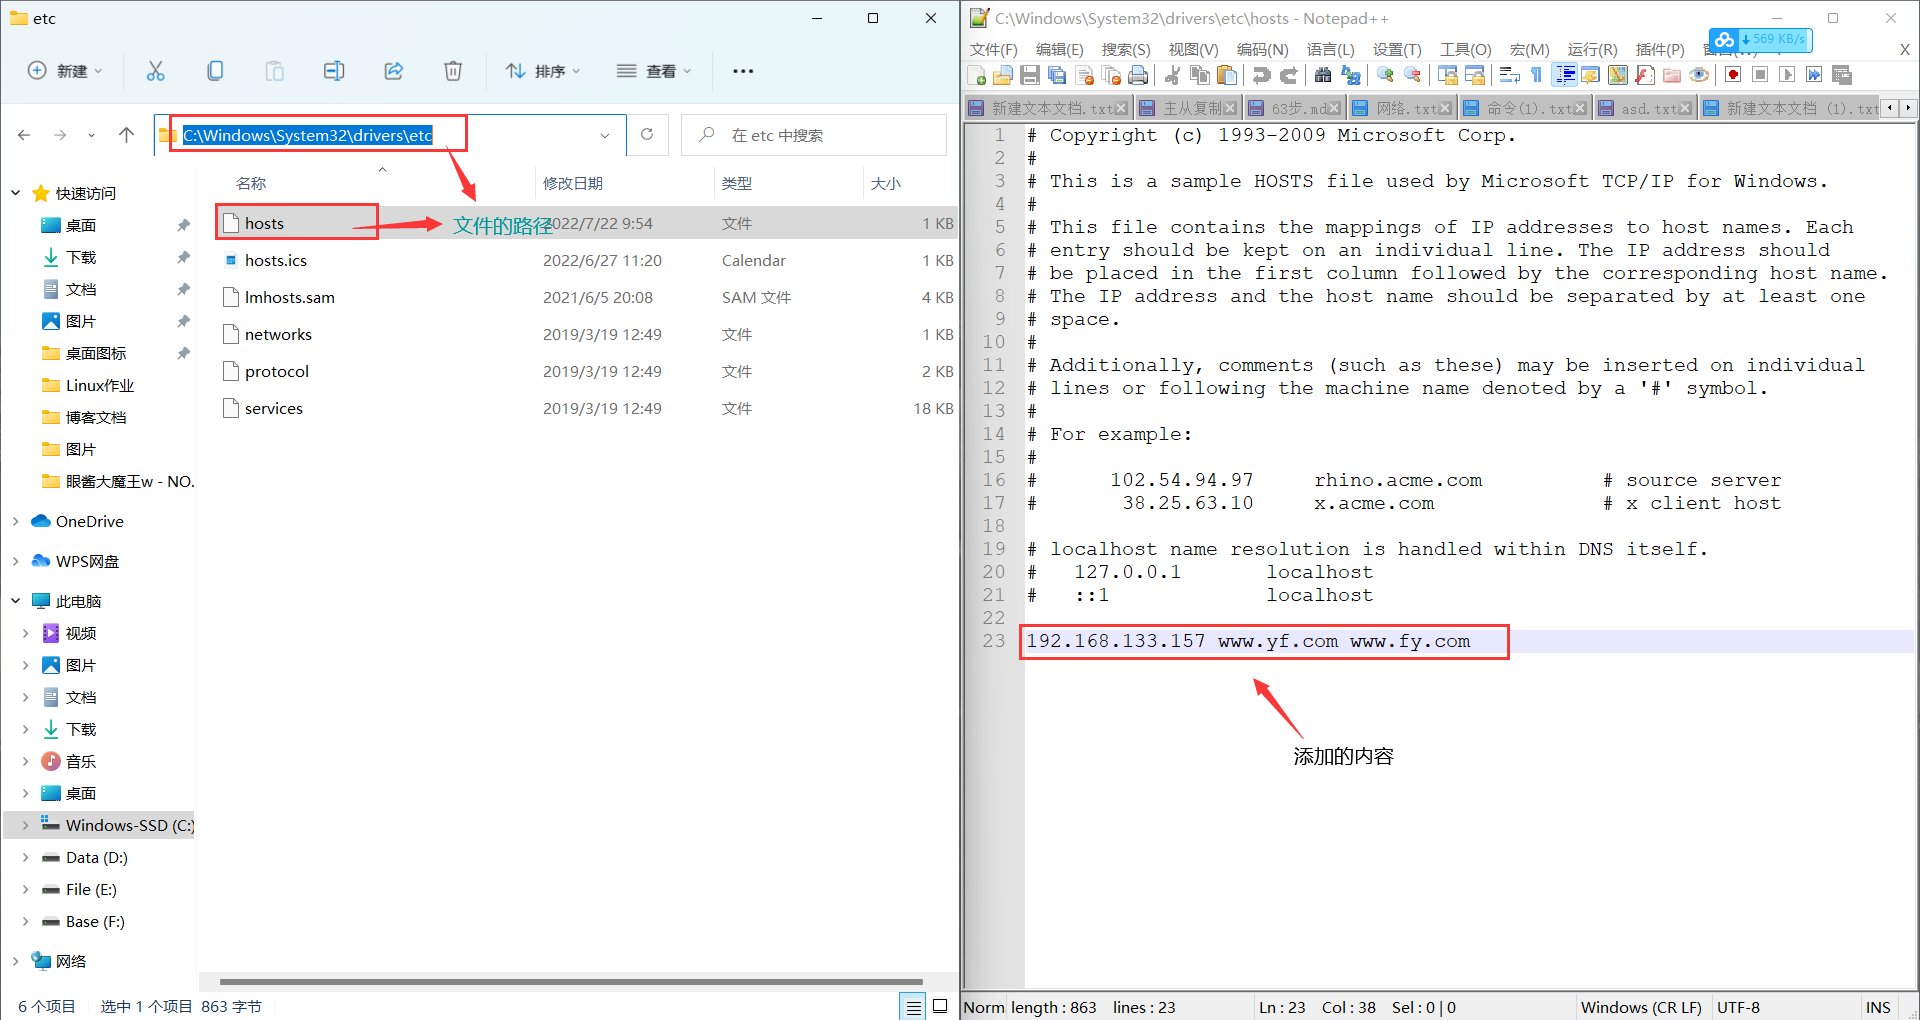The width and height of the screenshot is (1920, 1020).
Task: Click the Find binoculars icon in Notepad++
Action: point(1323,76)
